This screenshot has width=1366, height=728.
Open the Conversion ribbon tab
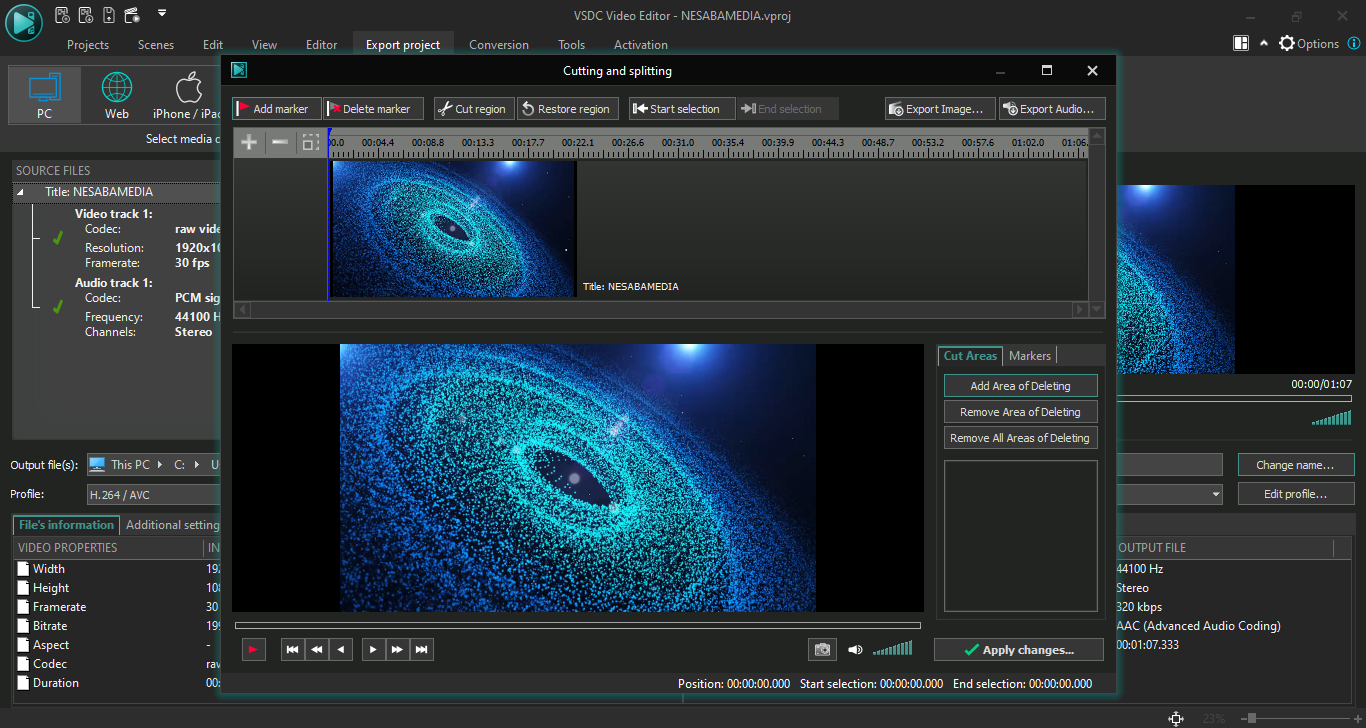click(499, 45)
